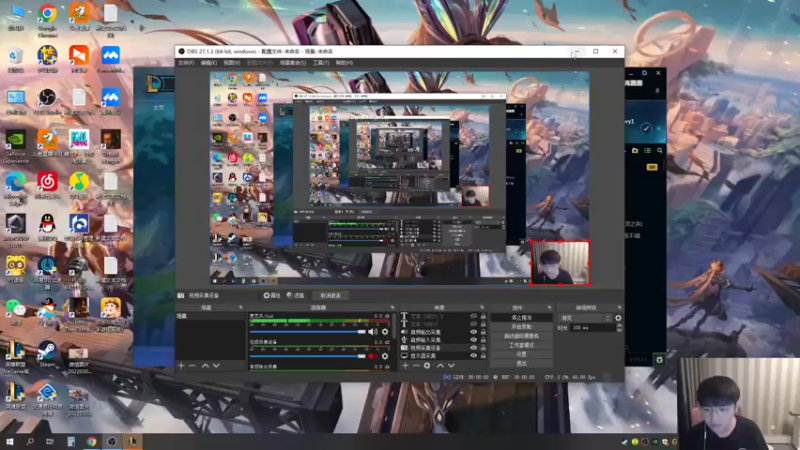This screenshot has height=450, width=800.
Task: Open selected source properties gear in Sources toolbar
Action: click(427, 365)
